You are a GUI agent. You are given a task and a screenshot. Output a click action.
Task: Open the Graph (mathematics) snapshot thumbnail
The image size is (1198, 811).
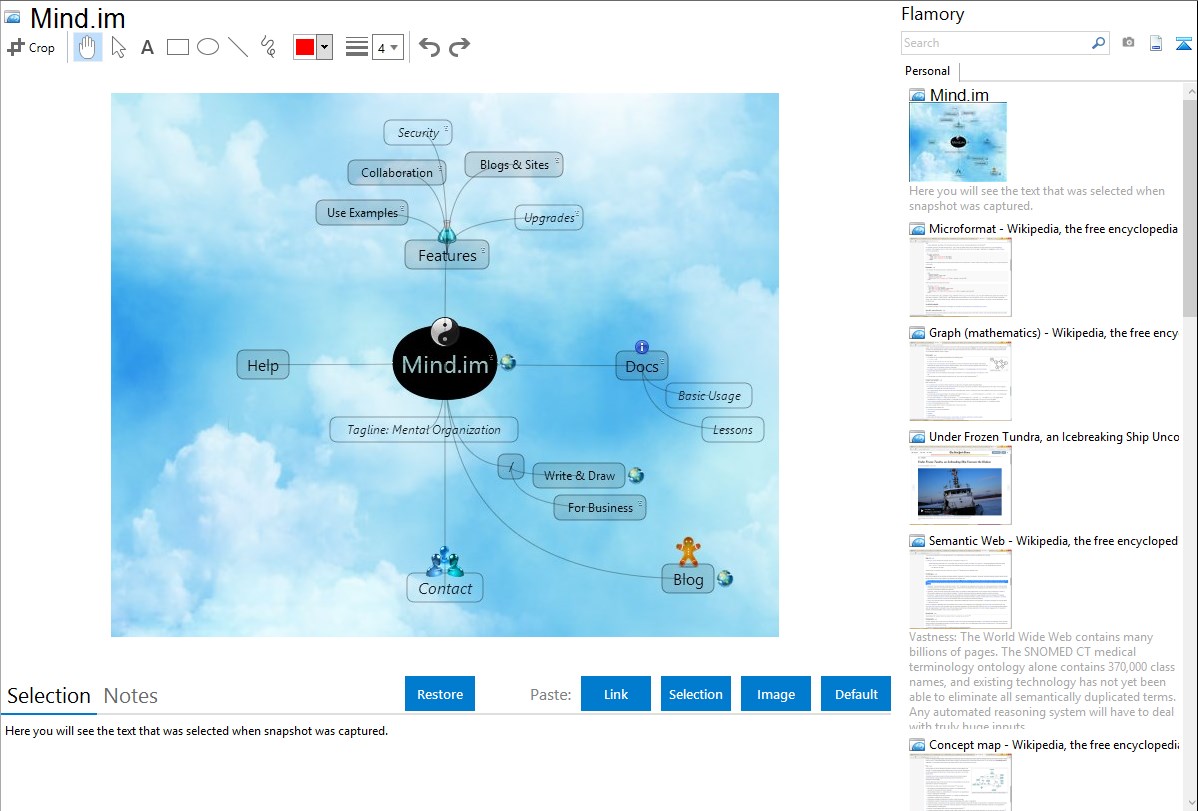[x=960, y=381]
